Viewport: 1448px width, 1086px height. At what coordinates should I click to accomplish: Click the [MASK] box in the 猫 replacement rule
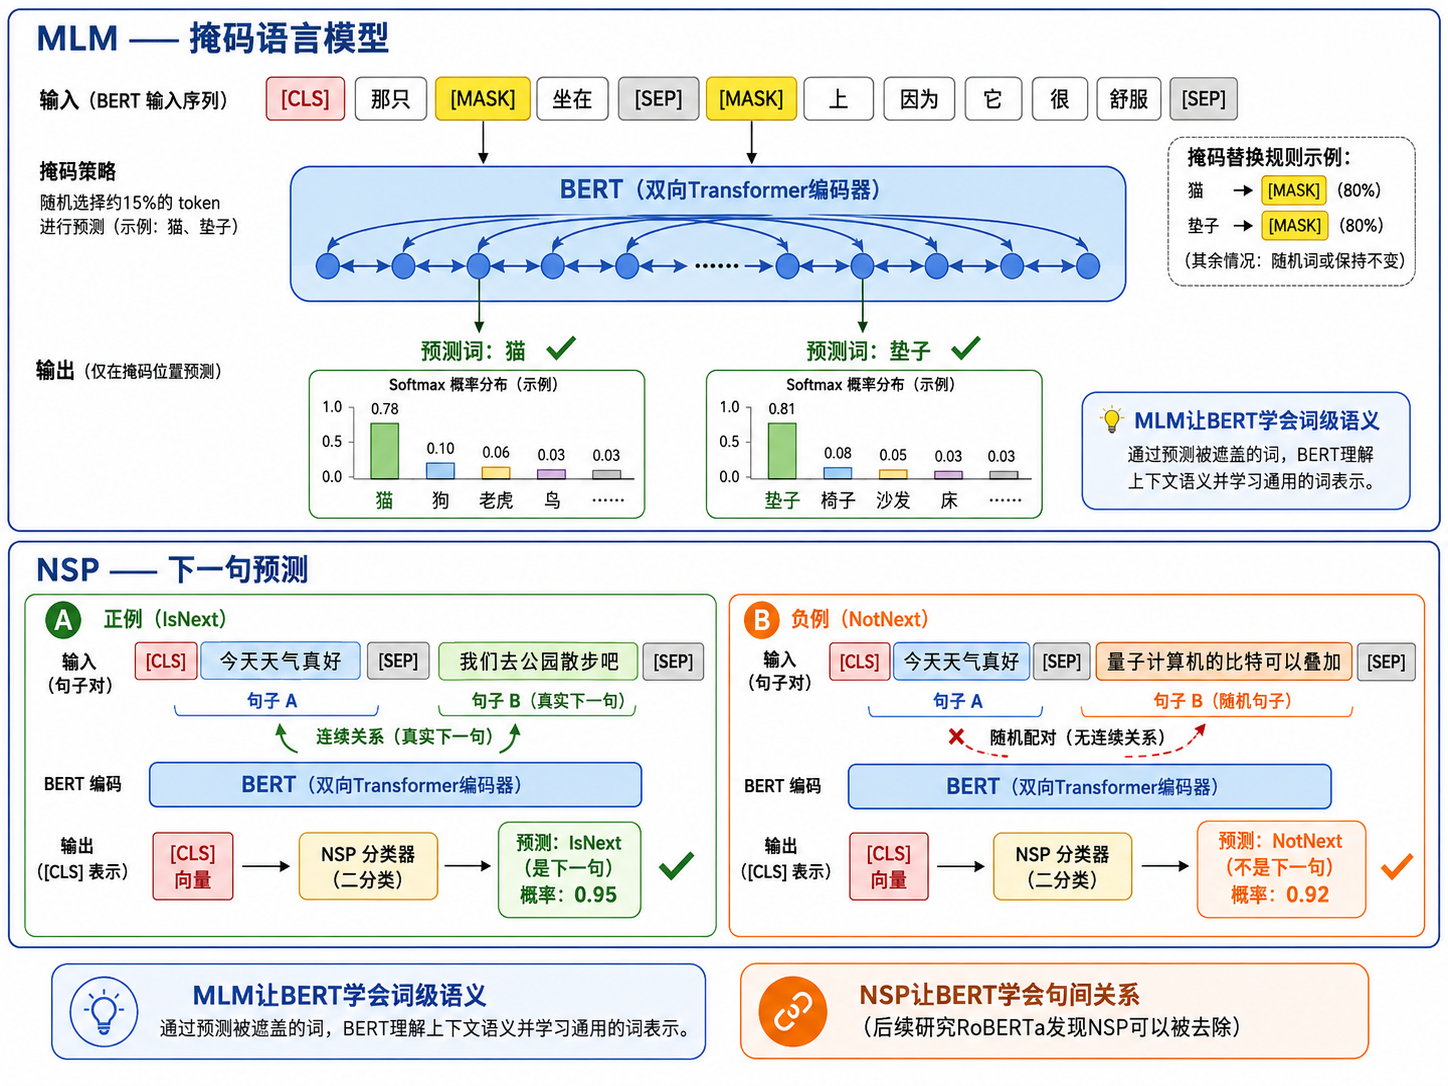1294,190
